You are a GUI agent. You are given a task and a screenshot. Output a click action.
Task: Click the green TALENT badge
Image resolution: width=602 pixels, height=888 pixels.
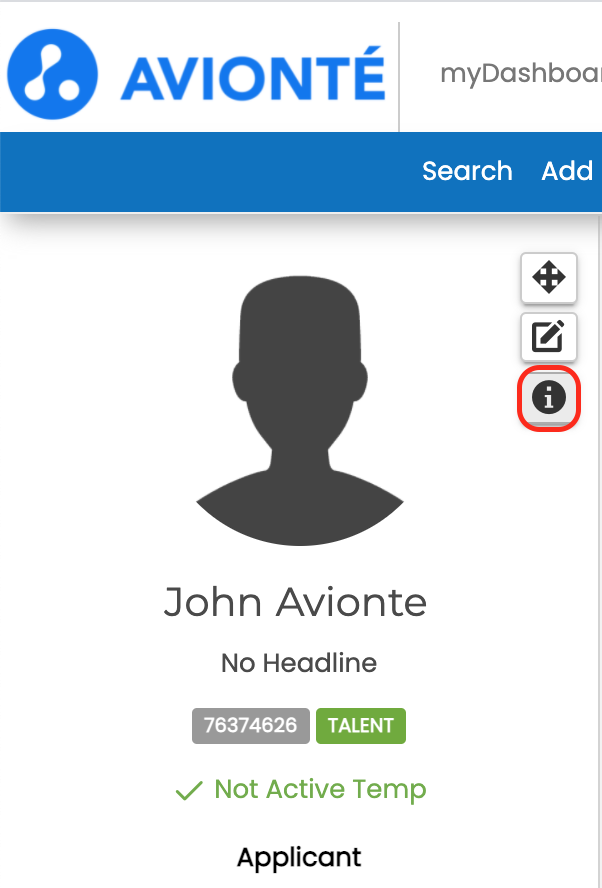(361, 725)
